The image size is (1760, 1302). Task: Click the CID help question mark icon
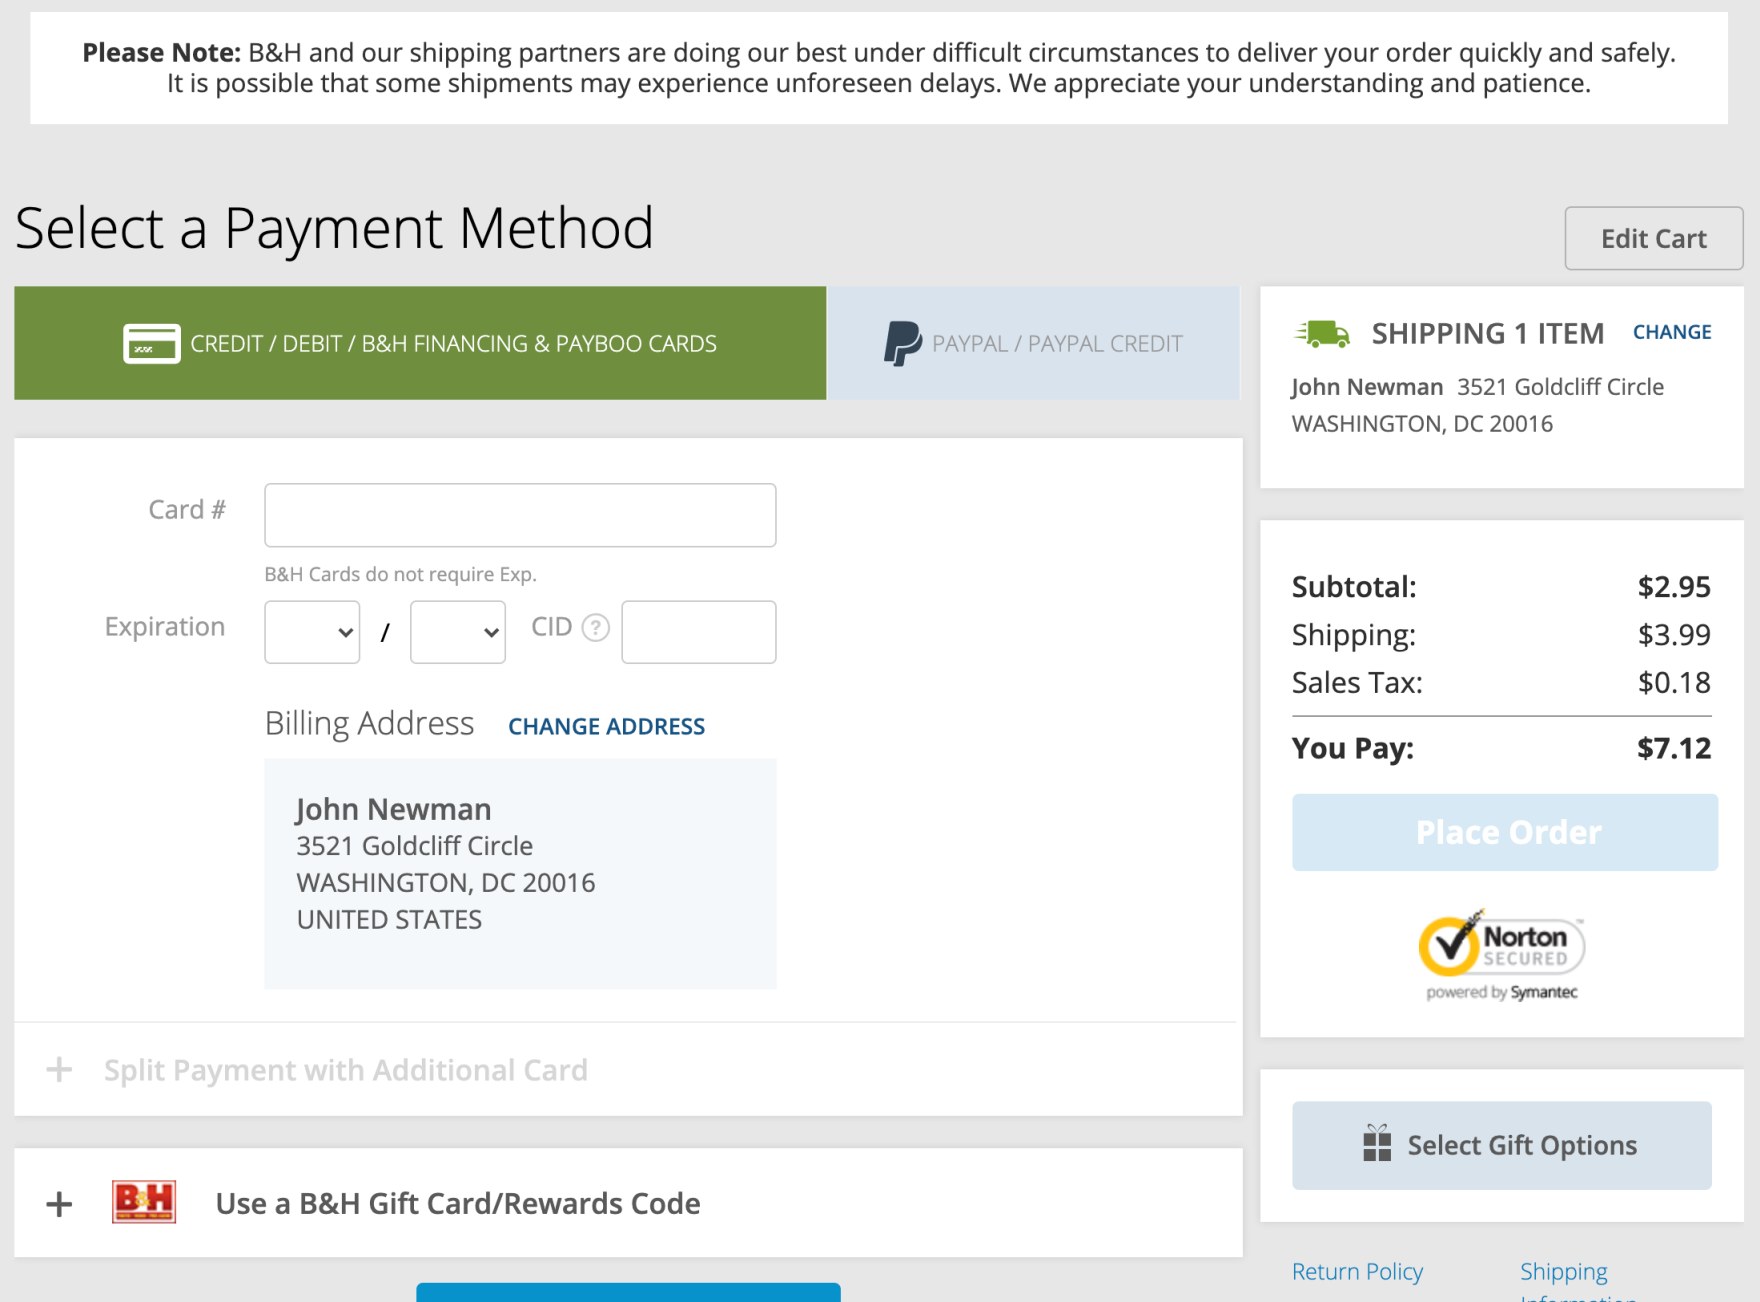coord(595,628)
